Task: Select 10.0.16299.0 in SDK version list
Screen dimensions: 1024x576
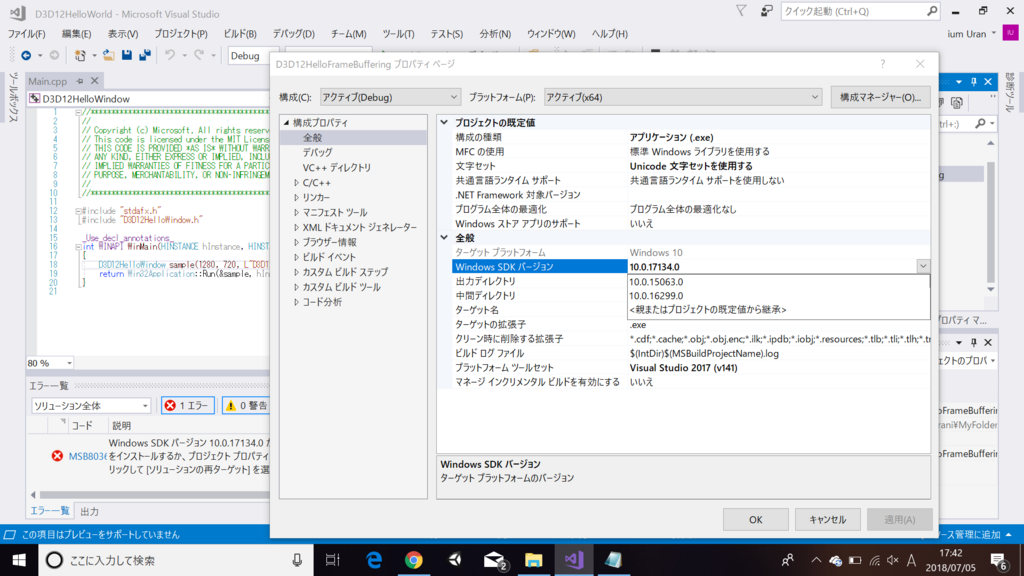Action: point(778,296)
